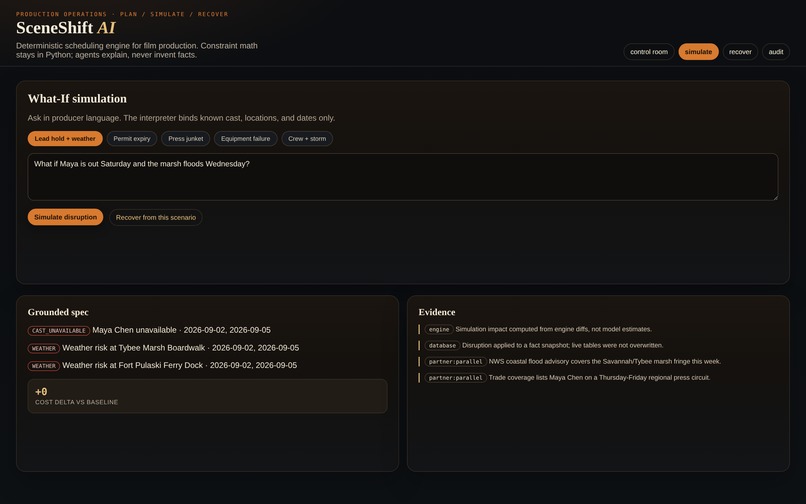The image size is (806, 504).
Task: Click 'NWS coastal flood advisory' evidence text
Action: (605, 362)
